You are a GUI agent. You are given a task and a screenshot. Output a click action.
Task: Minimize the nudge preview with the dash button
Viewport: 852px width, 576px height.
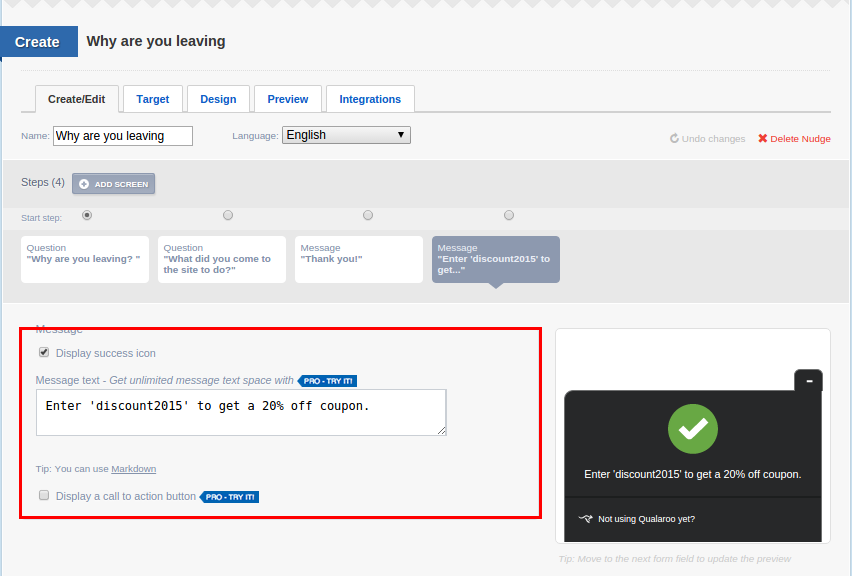click(809, 380)
